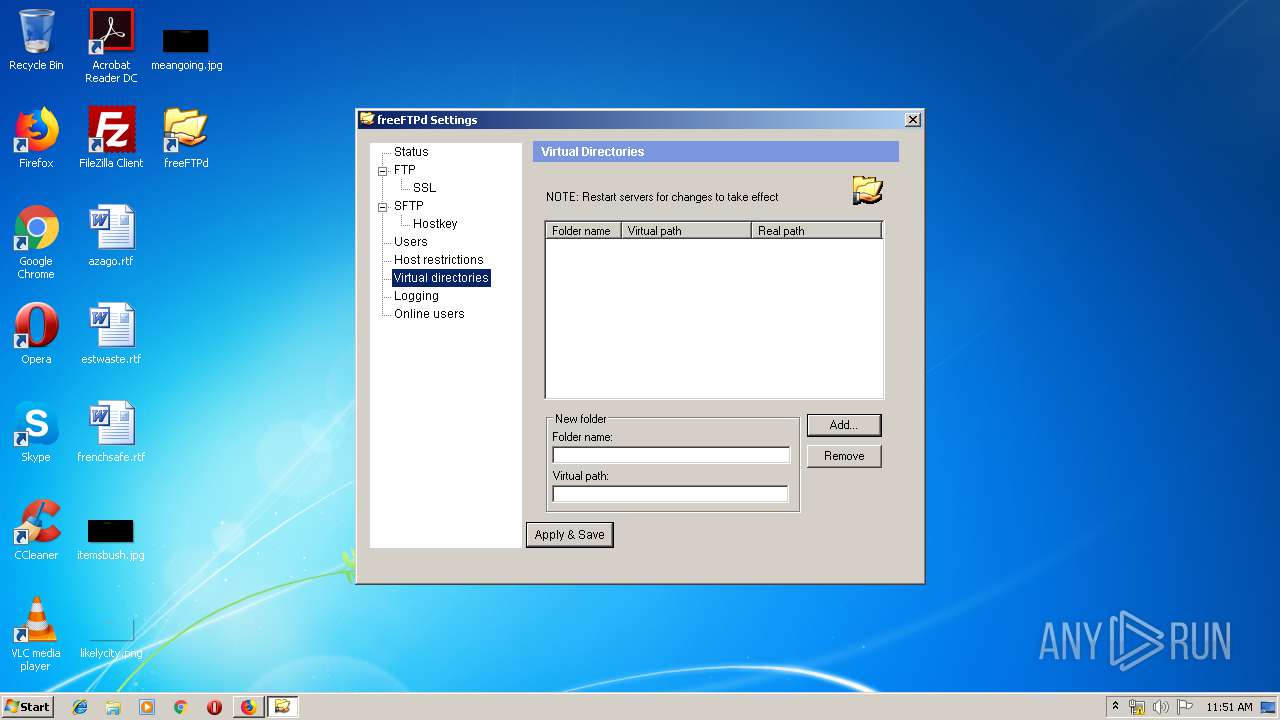Image resolution: width=1280 pixels, height=720 pixels.
Task: Open freeFTPd desktop shortcut
Action: pyautogui.click(x=186, y=137)
